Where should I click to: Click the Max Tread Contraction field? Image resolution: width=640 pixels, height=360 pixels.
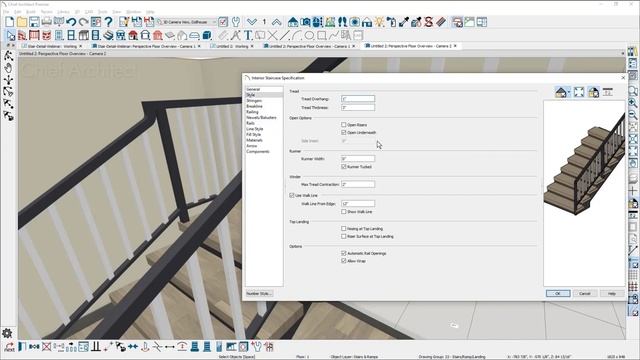[x=358, y=184]
